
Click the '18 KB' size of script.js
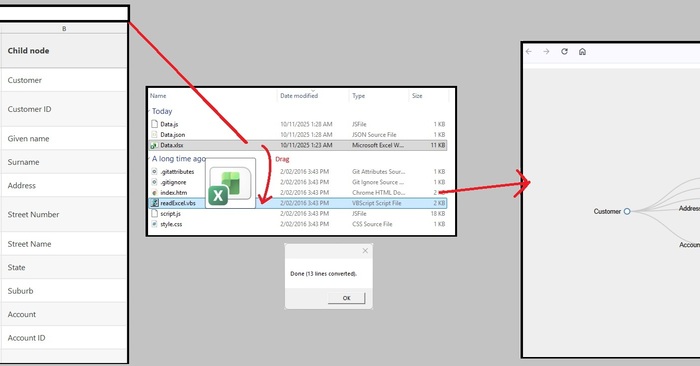point(438,214)
